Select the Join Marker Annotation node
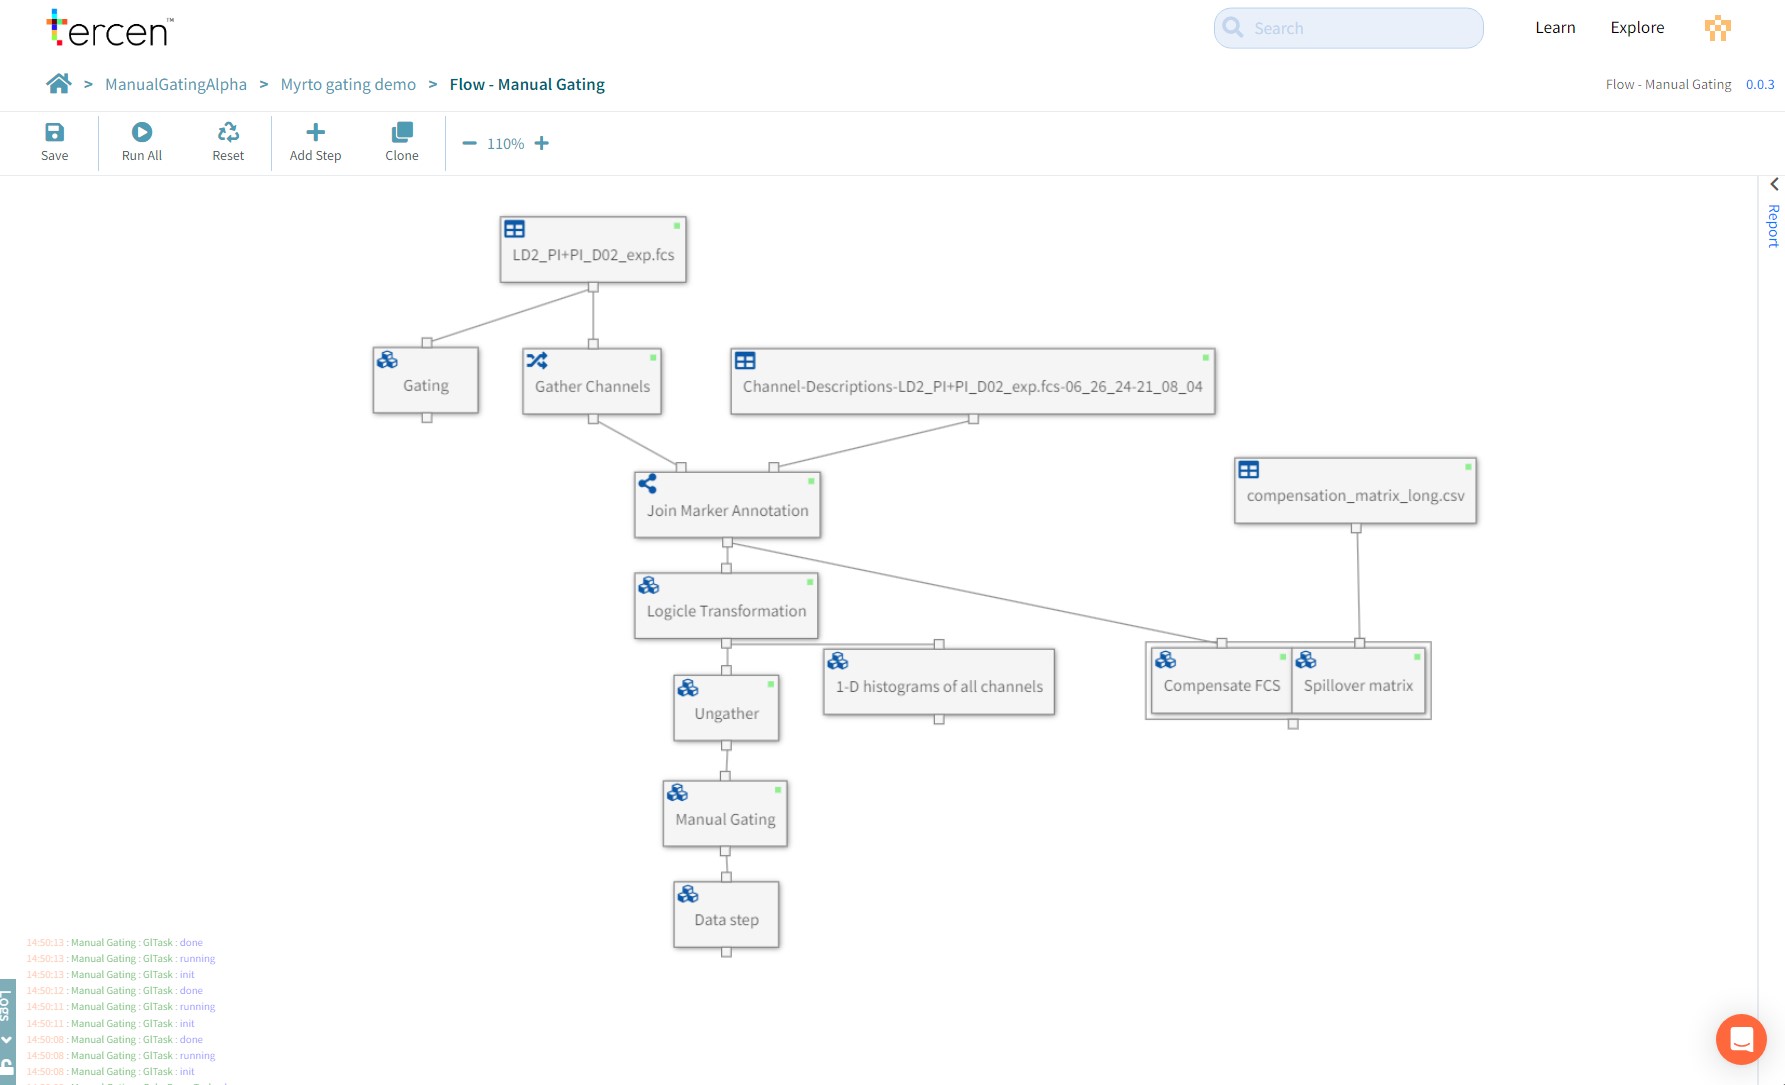Viewport: 1785px width, 1085px height. (727, 510)
